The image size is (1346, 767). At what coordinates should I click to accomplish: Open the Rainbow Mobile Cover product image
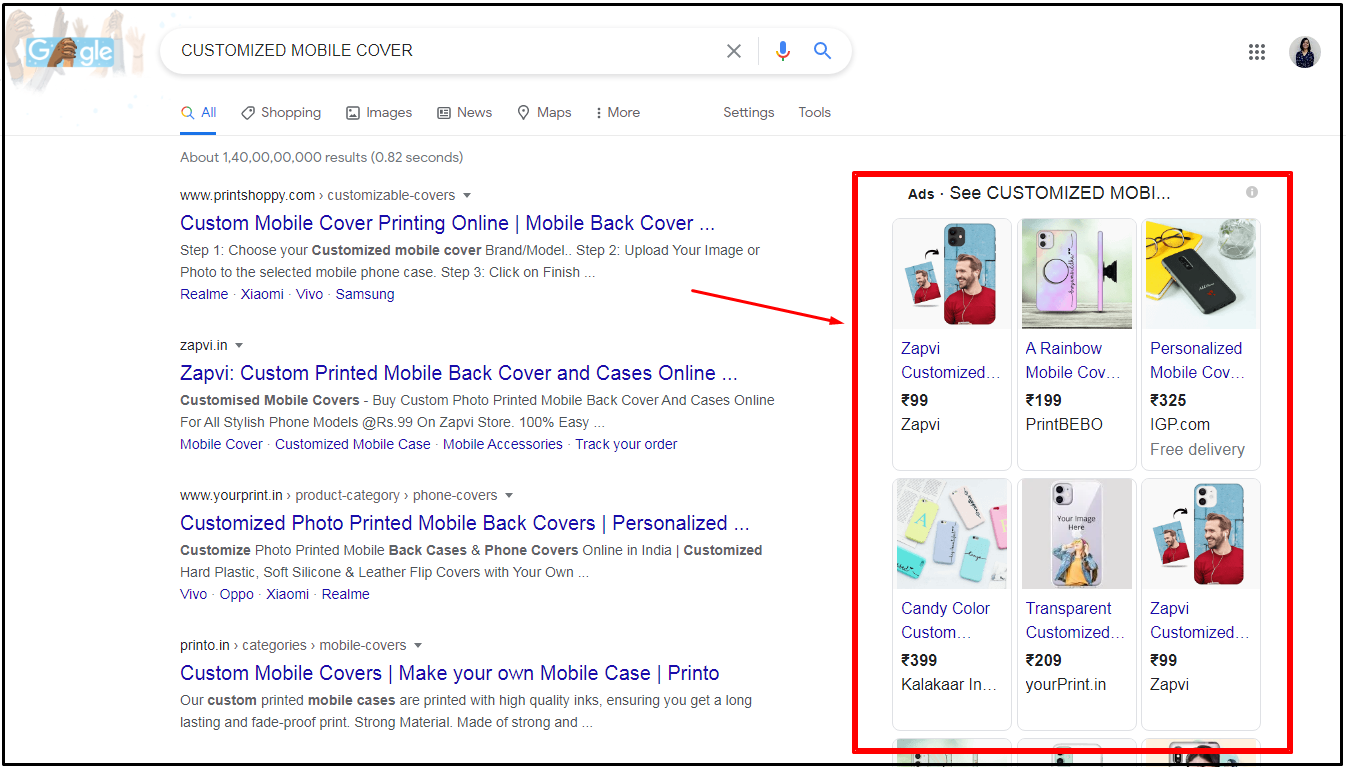pos(1077,274)
